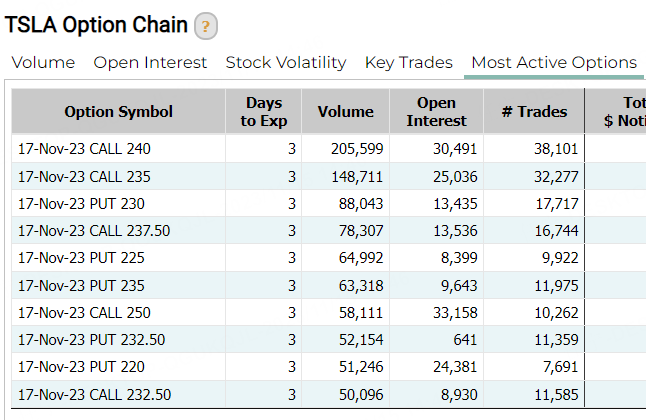Select the Most Active Options tab
The image size is (646, 420).
pyautogui.click(x=553, y=63)
